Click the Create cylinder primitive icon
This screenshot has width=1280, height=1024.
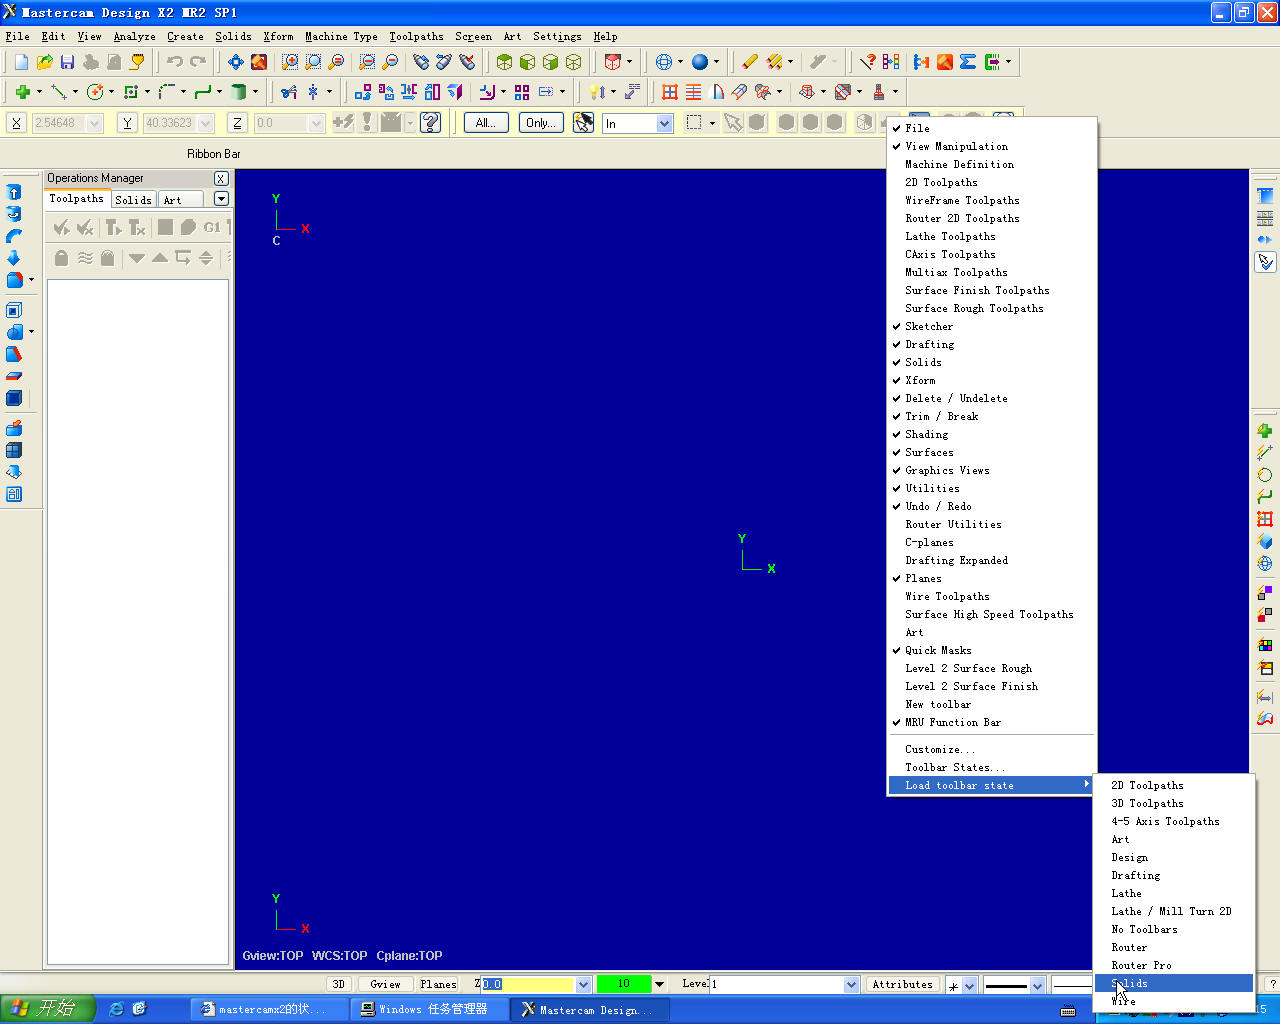[x=239, y=92]
